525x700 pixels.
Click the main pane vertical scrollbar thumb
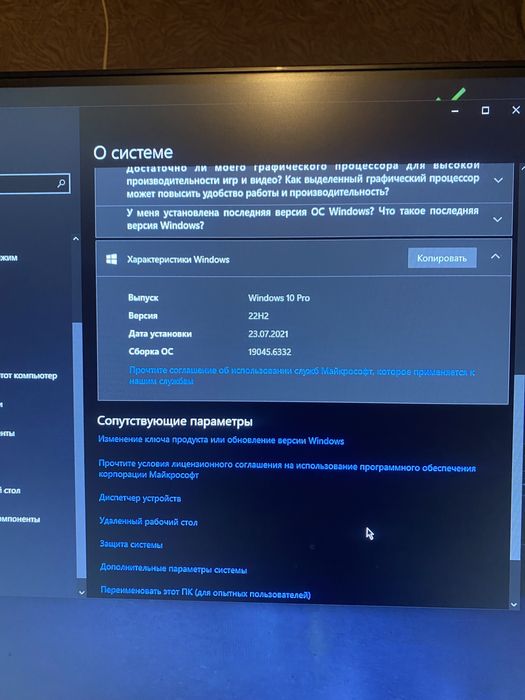pyautogui.click(x=518, y=467)
